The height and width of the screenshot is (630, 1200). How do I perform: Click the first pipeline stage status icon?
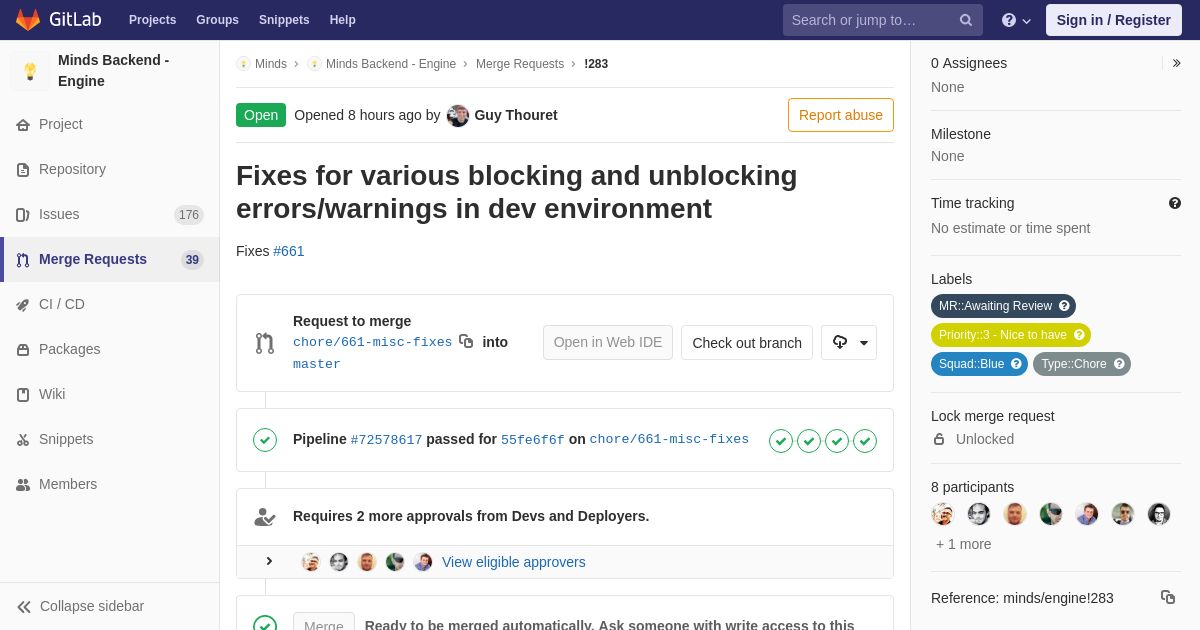(781, 441)
